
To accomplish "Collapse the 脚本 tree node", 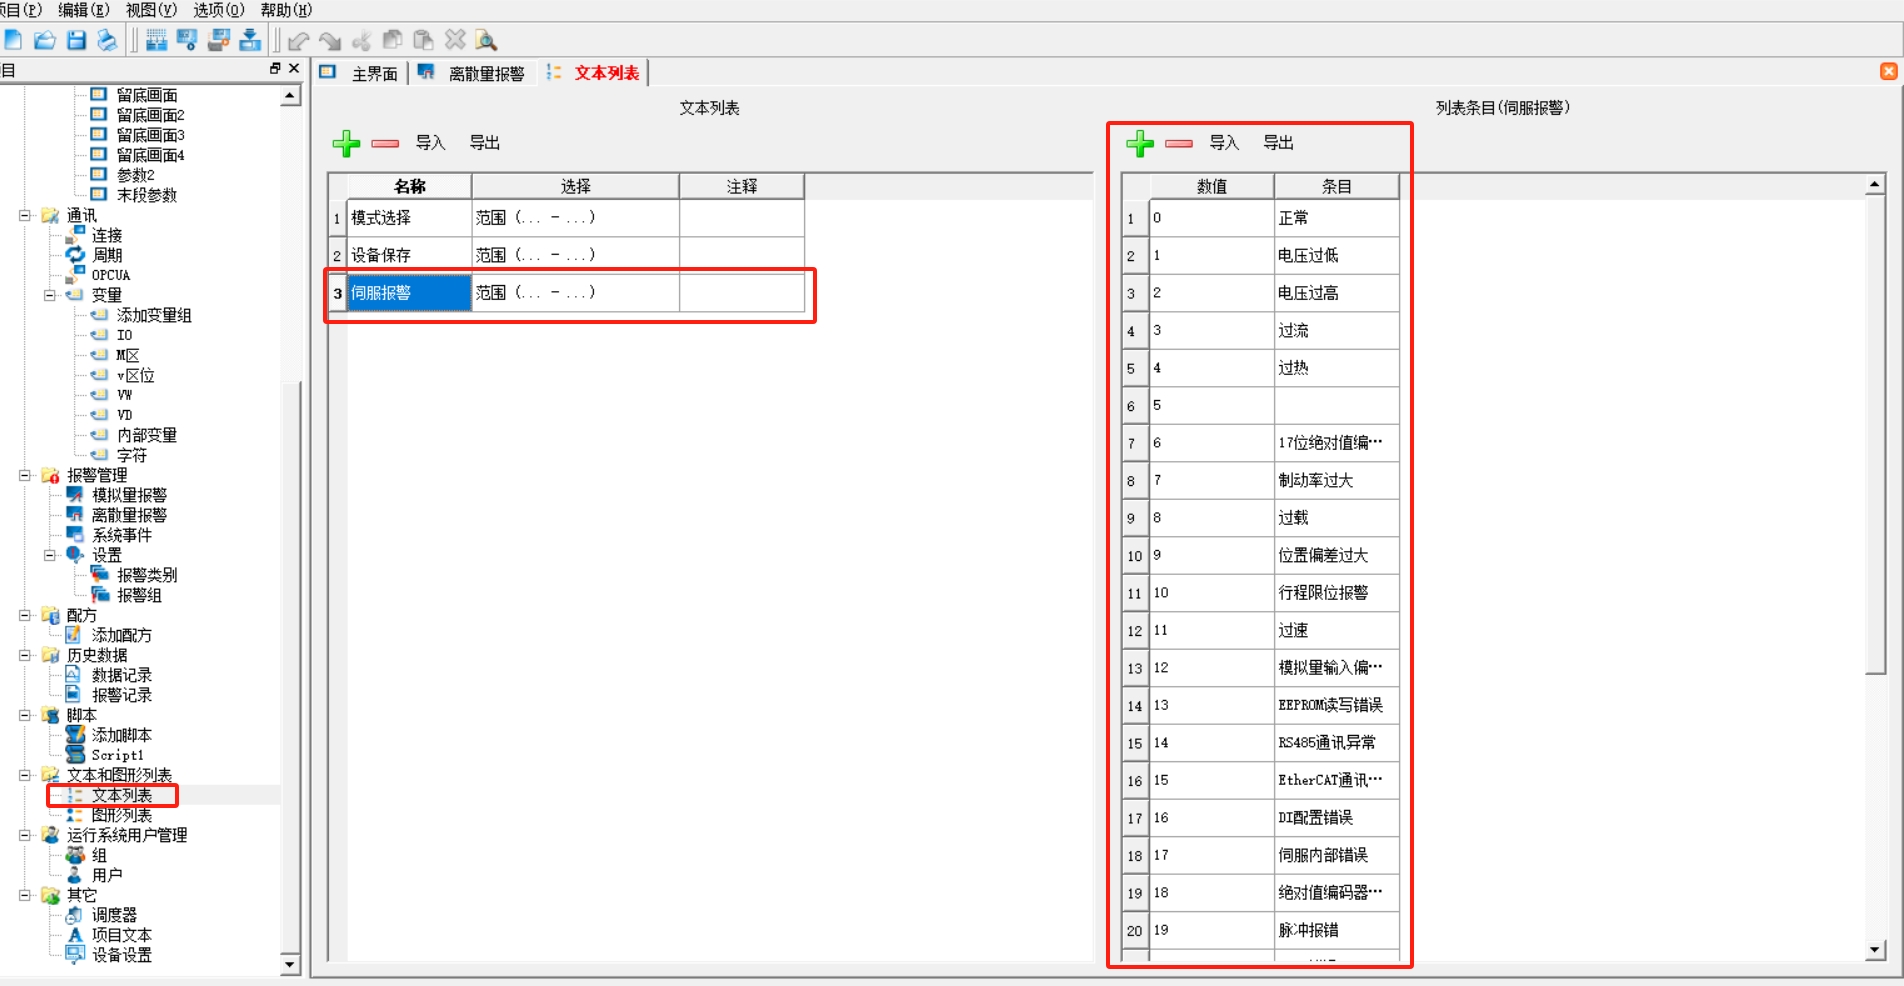I will 25,715.
